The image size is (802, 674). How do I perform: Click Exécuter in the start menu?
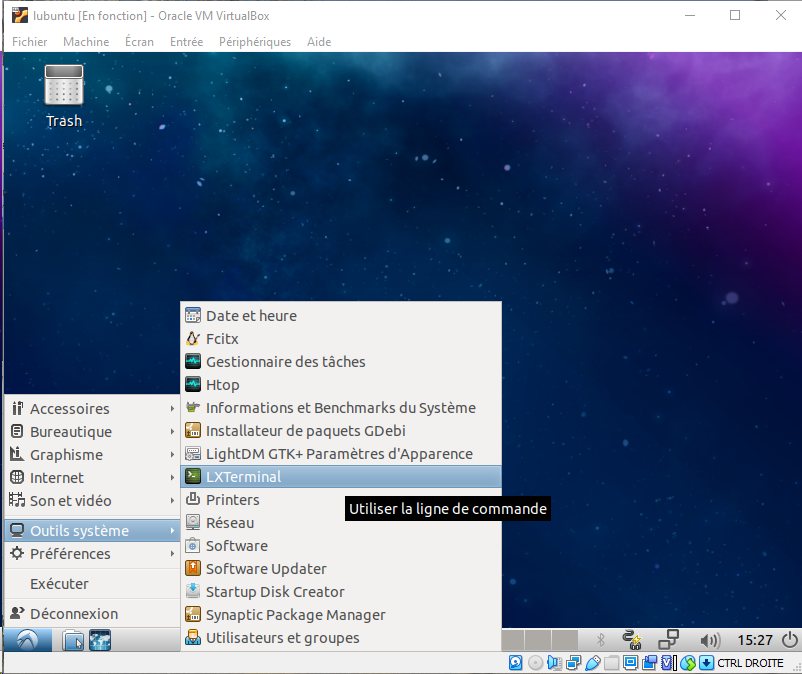(x=59, y=584)
